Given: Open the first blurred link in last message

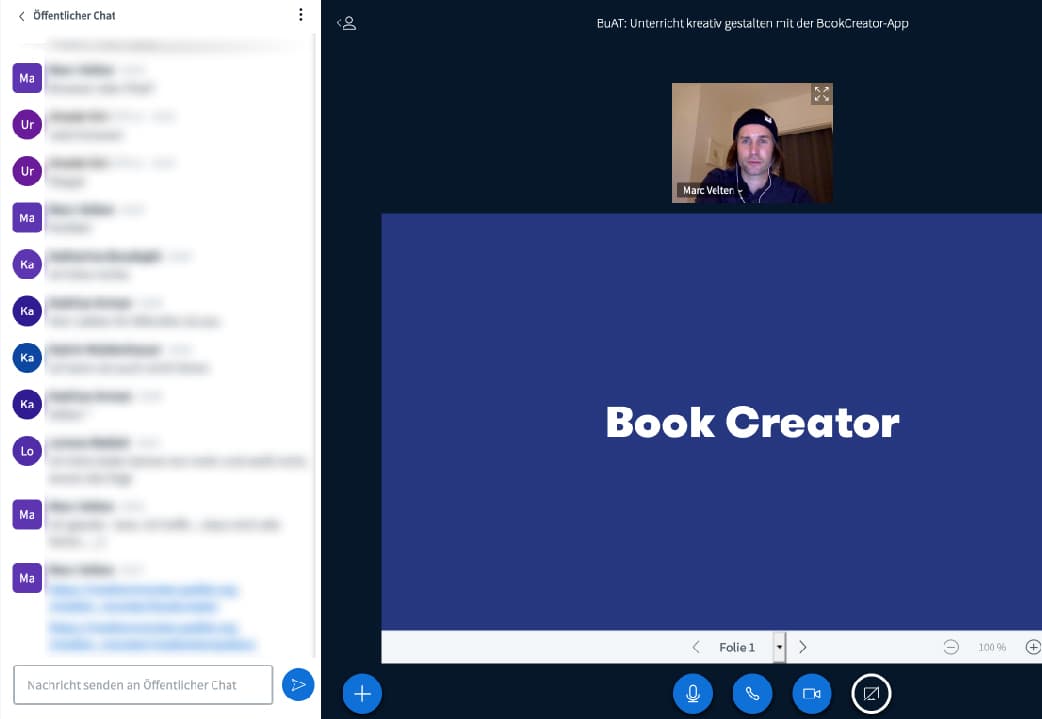Looking at the screenshot, I should click(143, 597).
